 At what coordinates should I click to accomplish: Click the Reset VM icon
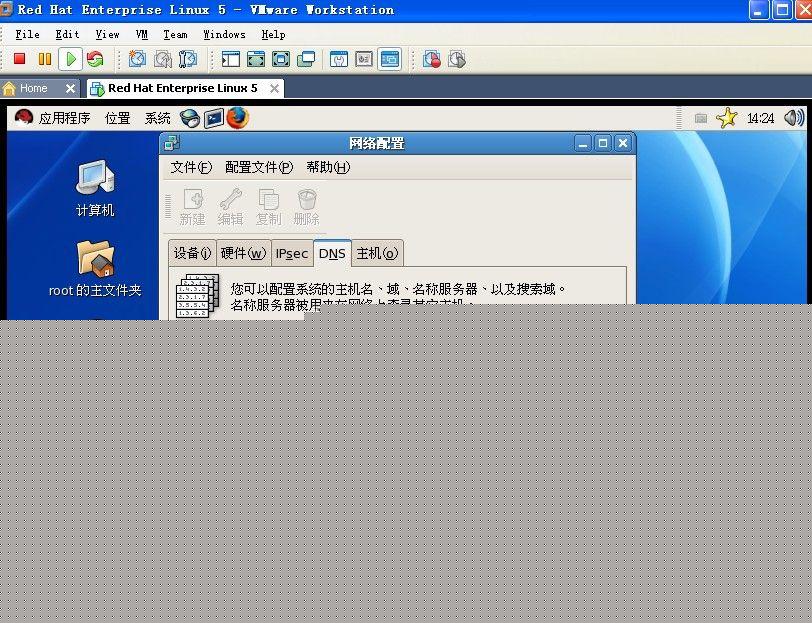click(x=95, y=59)
